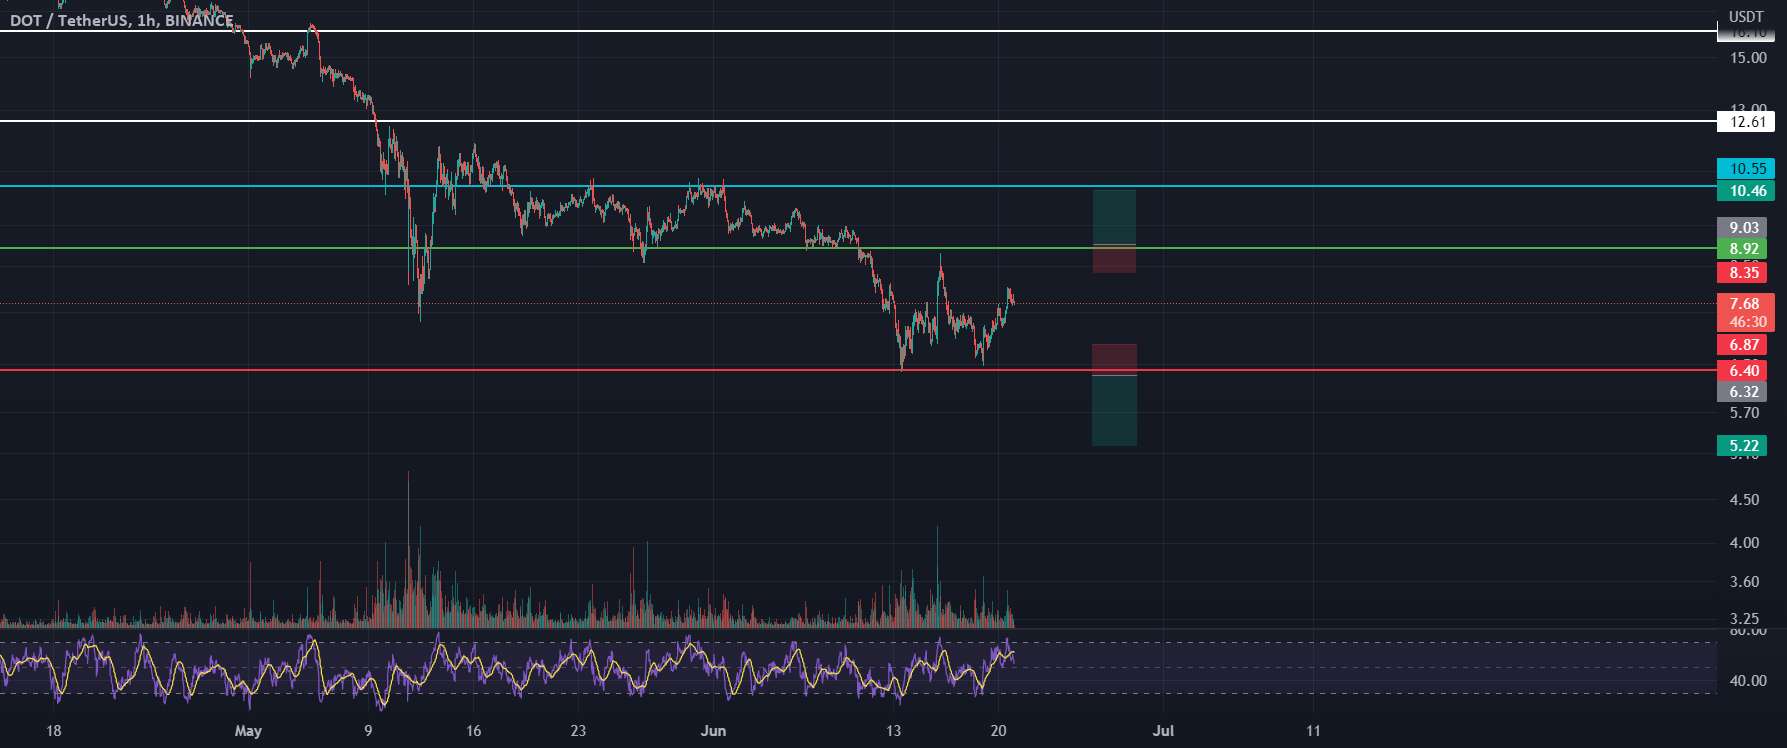The image size is (1787, 748).
Task: Click the red 6.87 price label
Action: (1742, 345)
